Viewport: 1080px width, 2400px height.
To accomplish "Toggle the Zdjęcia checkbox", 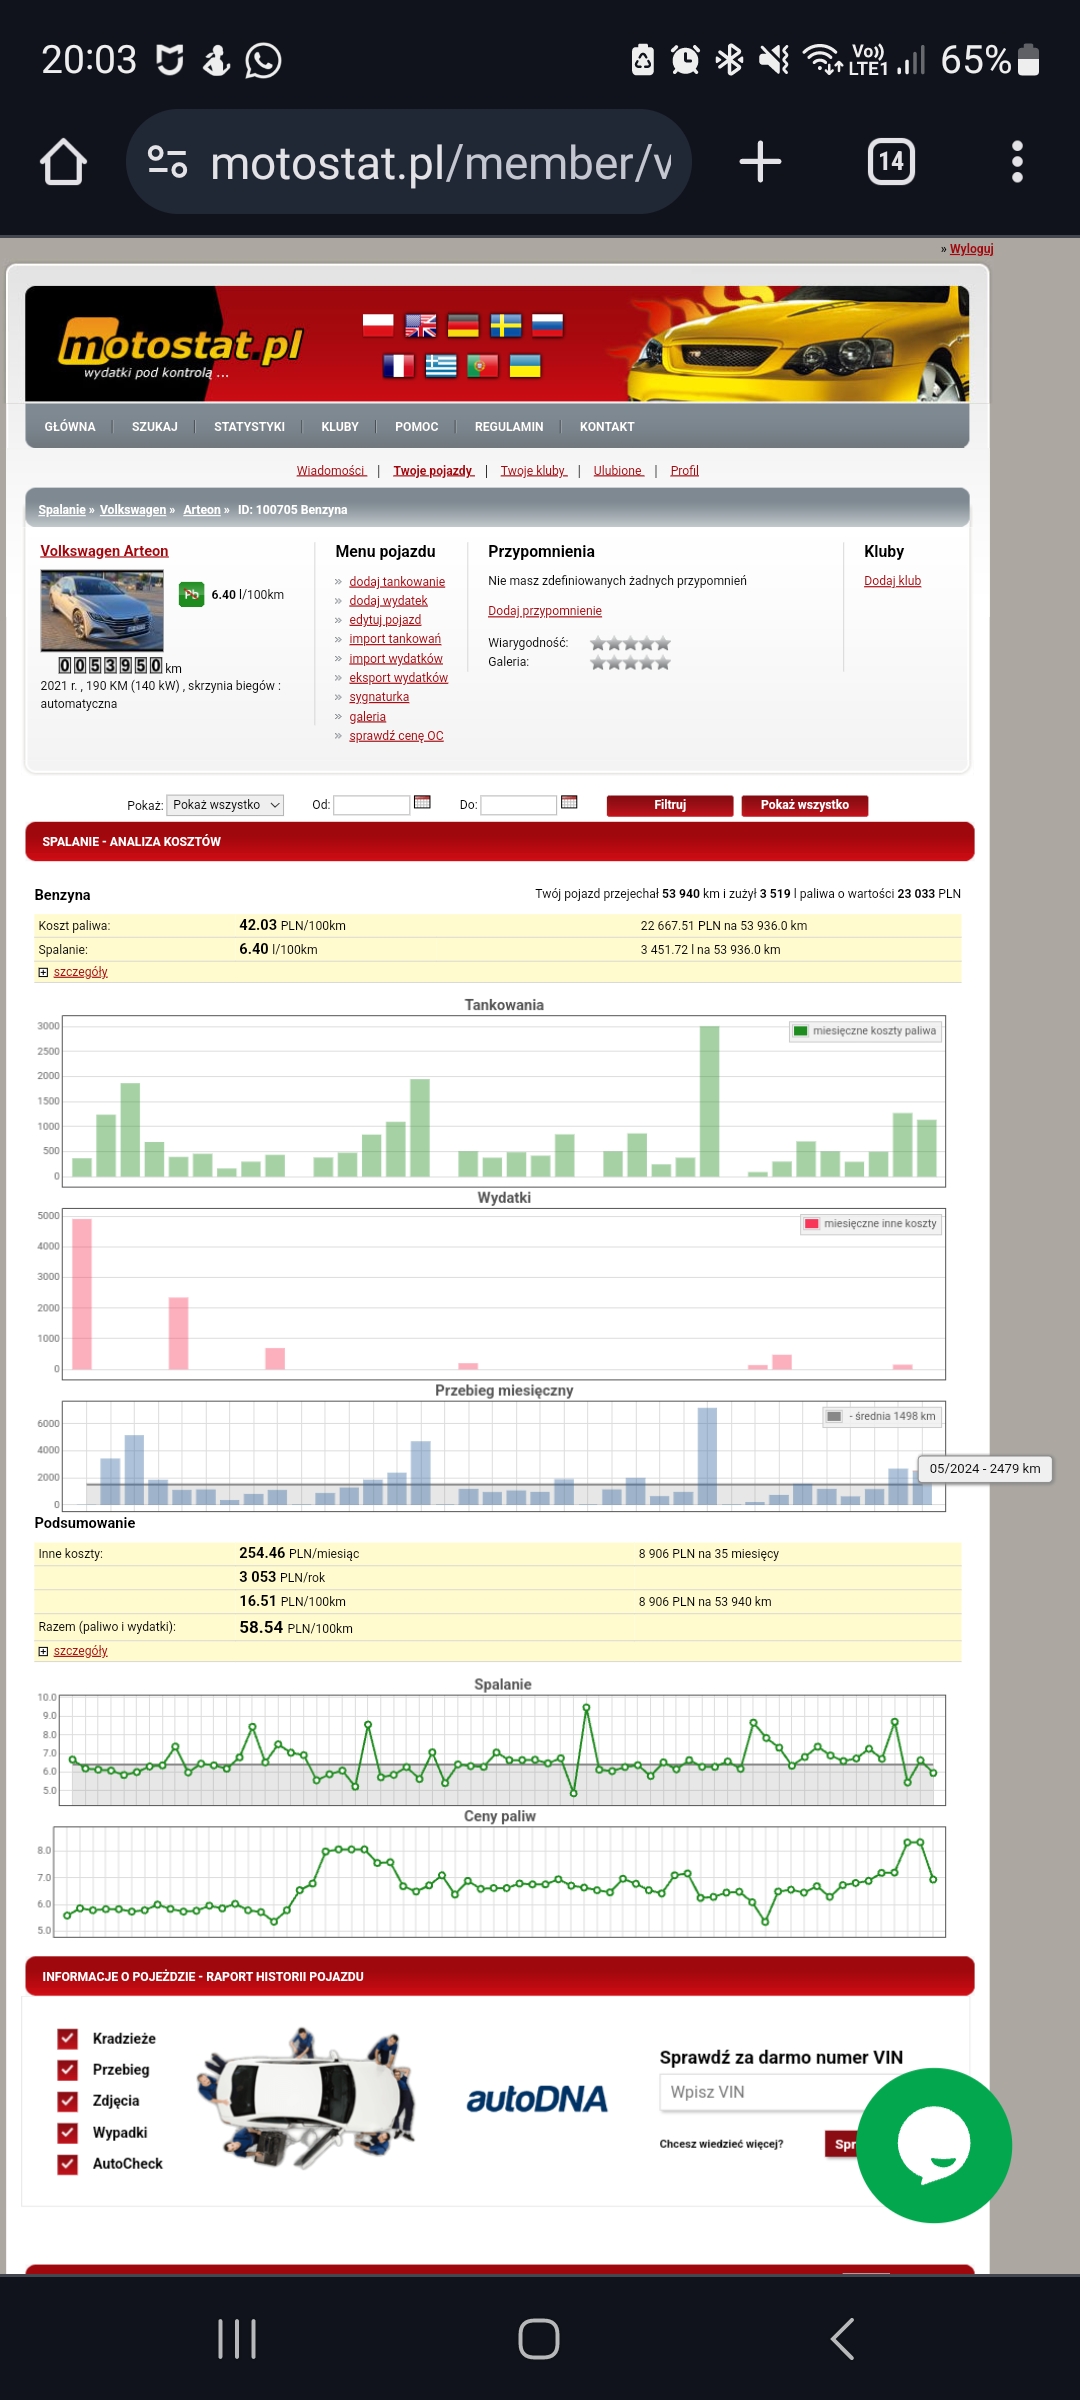I will 68,2100.
